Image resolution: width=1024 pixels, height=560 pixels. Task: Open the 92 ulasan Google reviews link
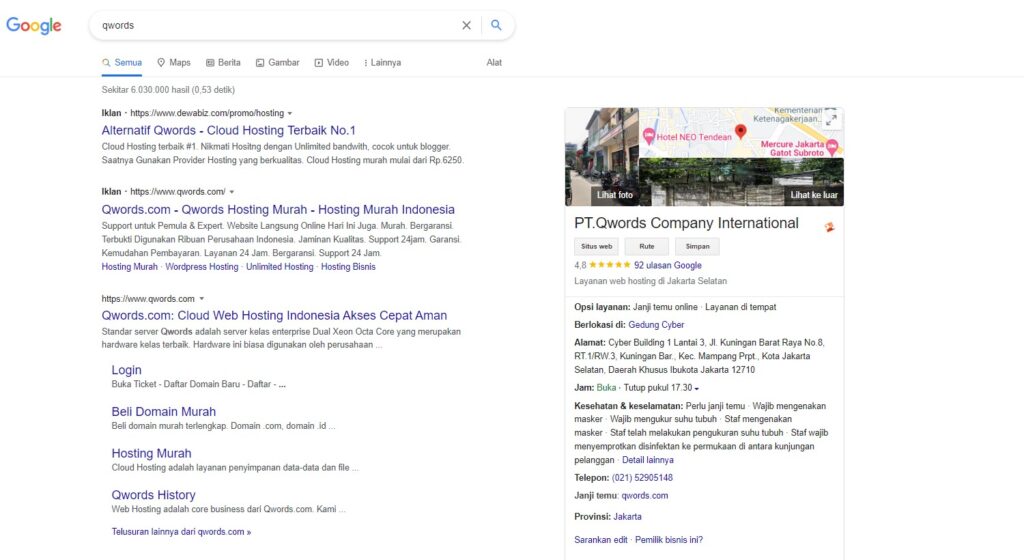(x=667, y=266)
